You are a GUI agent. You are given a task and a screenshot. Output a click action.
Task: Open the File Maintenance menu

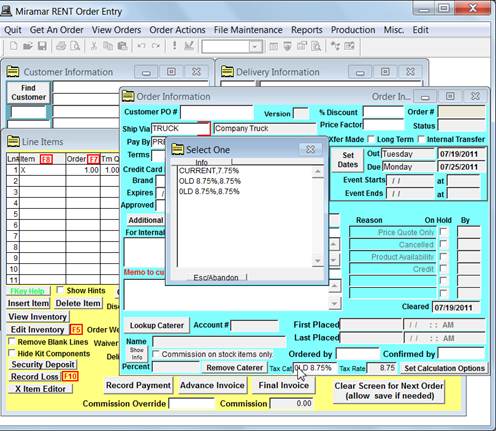[x=248, y=30]
